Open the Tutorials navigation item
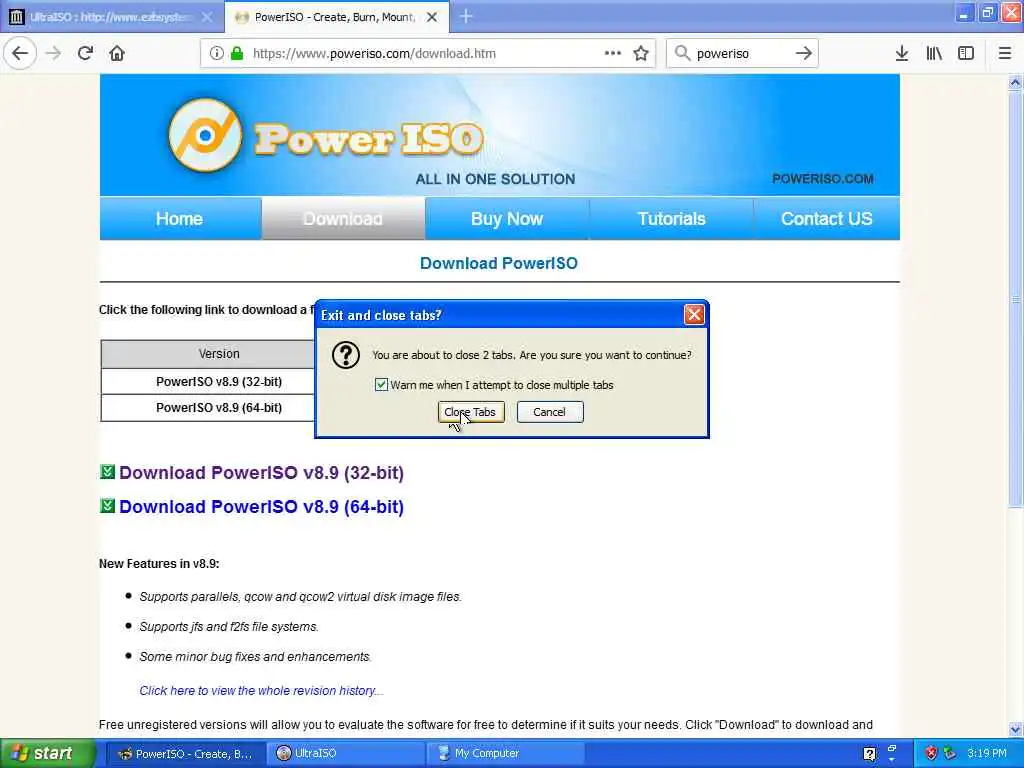 (671, 219)
